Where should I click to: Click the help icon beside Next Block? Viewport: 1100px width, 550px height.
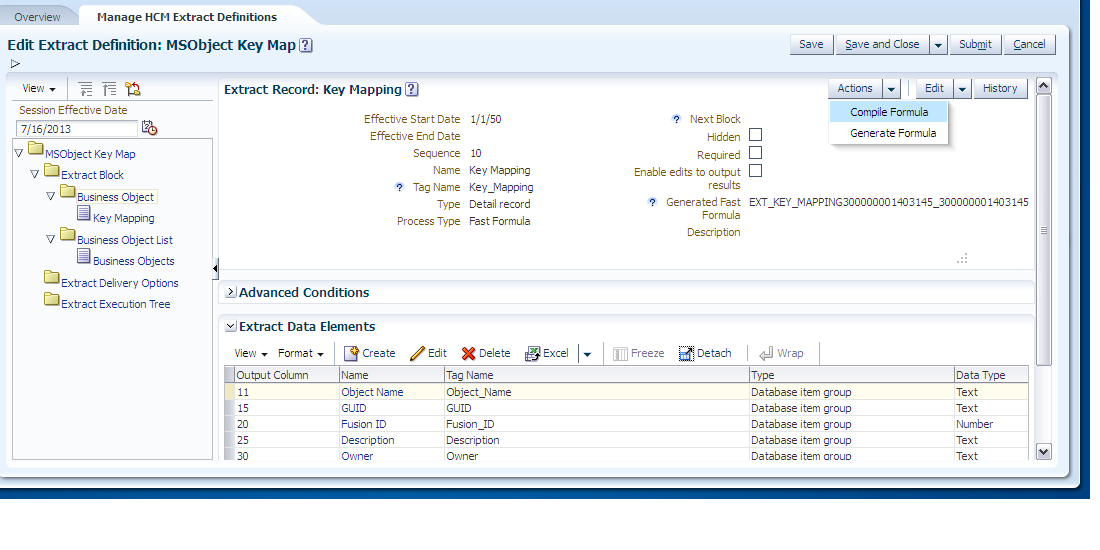coord(676,119)
